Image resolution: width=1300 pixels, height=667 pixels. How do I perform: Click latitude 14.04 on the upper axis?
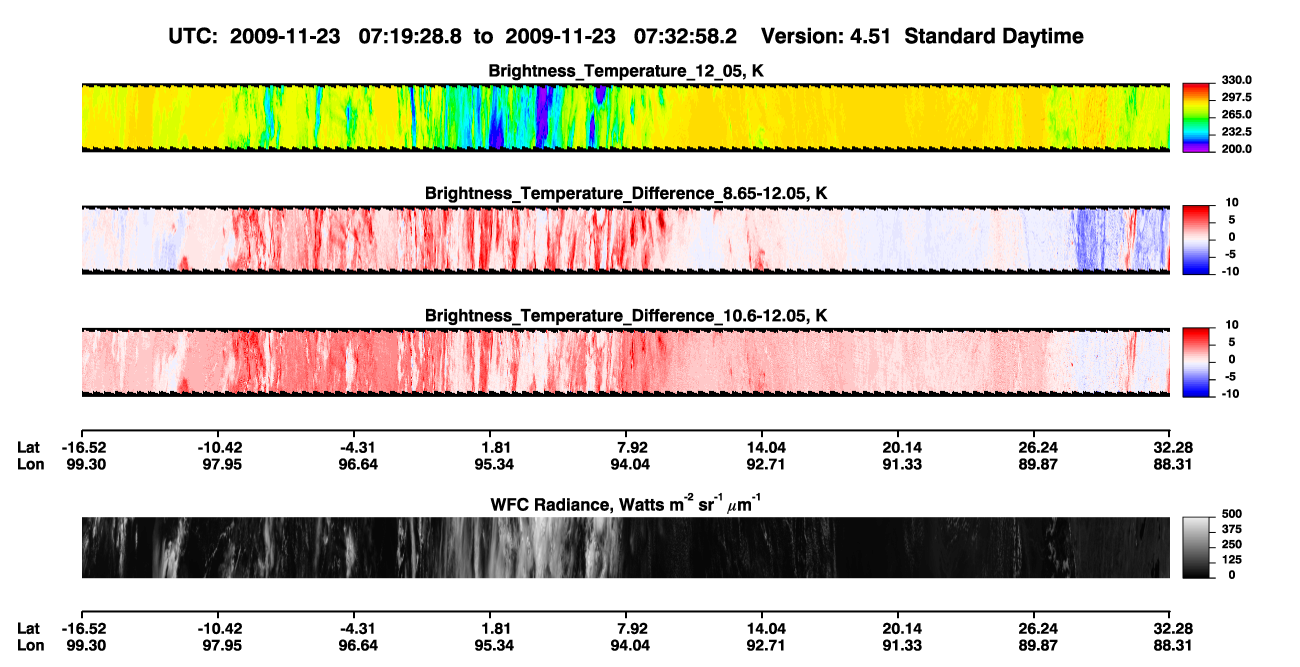[762, 448]
